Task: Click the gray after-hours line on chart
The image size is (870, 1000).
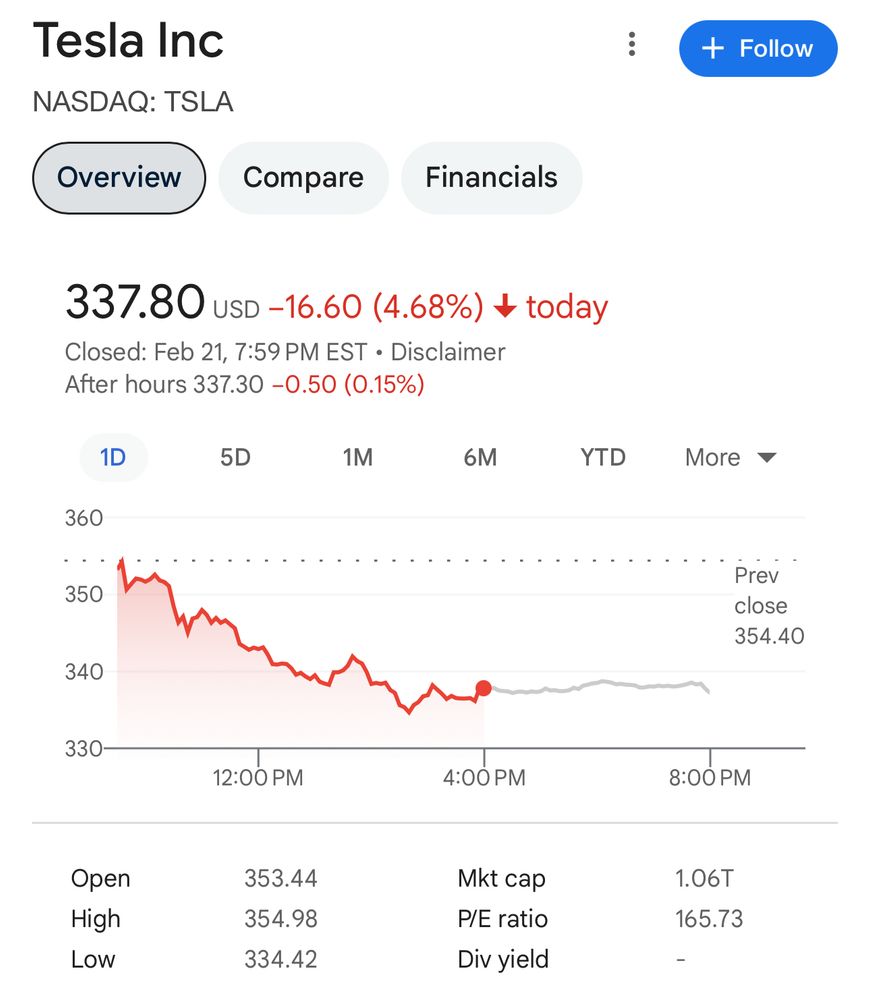Action: tap(600, 684)
